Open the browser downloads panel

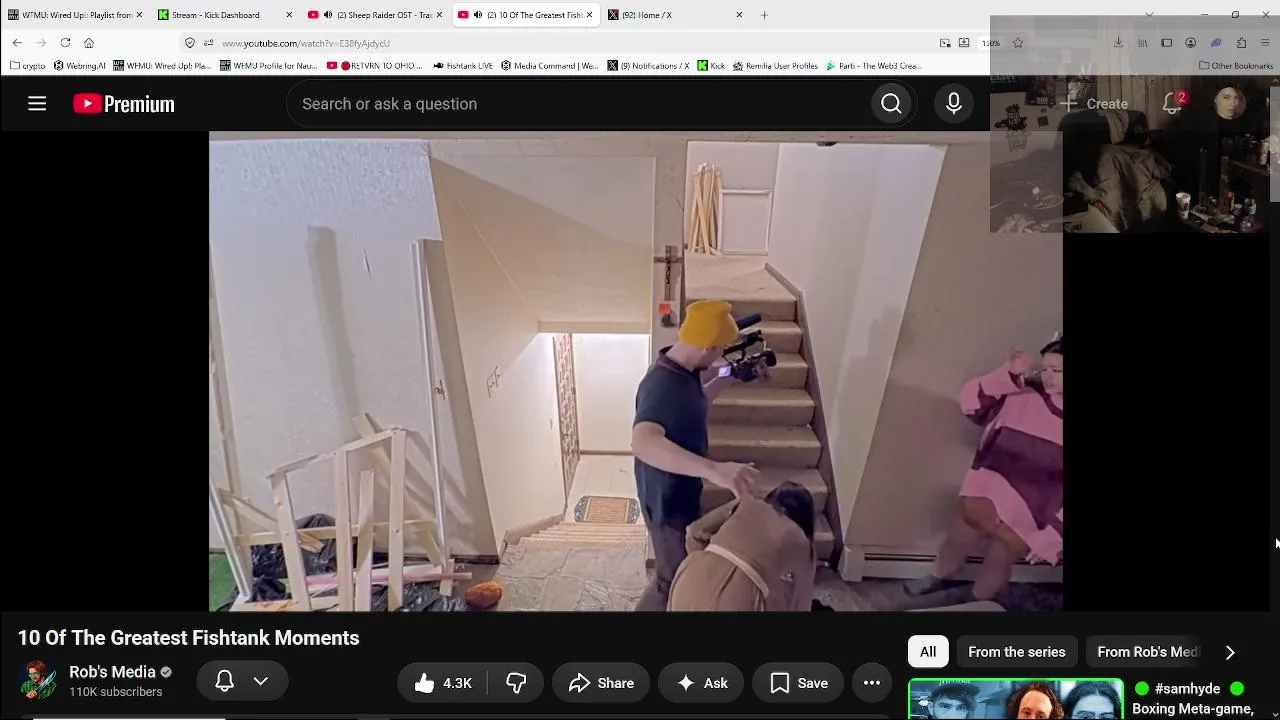click(1118, 43)
